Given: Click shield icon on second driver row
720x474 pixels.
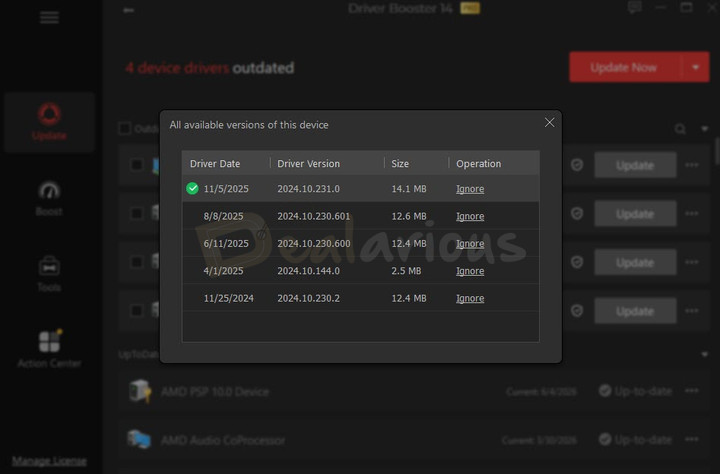Looking at the screenshot, I should (x=577, y=213).
